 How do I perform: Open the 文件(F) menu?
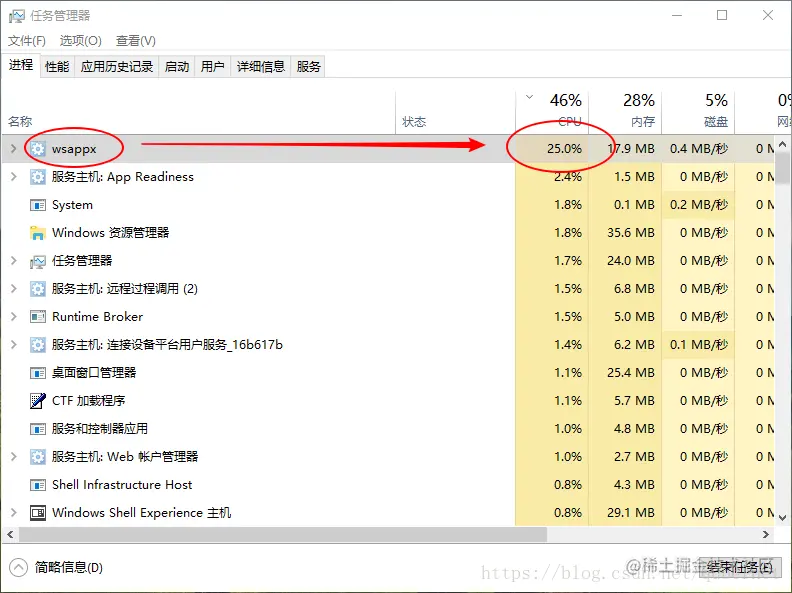27,40
